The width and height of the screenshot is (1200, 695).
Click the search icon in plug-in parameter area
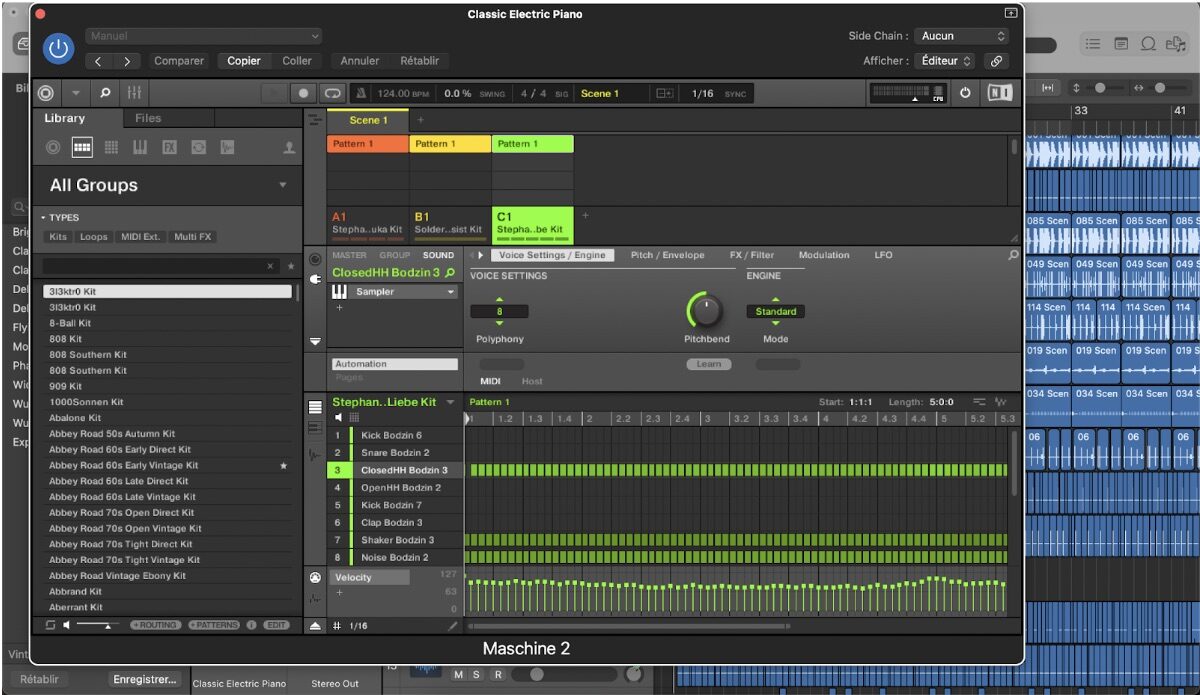1012,256
